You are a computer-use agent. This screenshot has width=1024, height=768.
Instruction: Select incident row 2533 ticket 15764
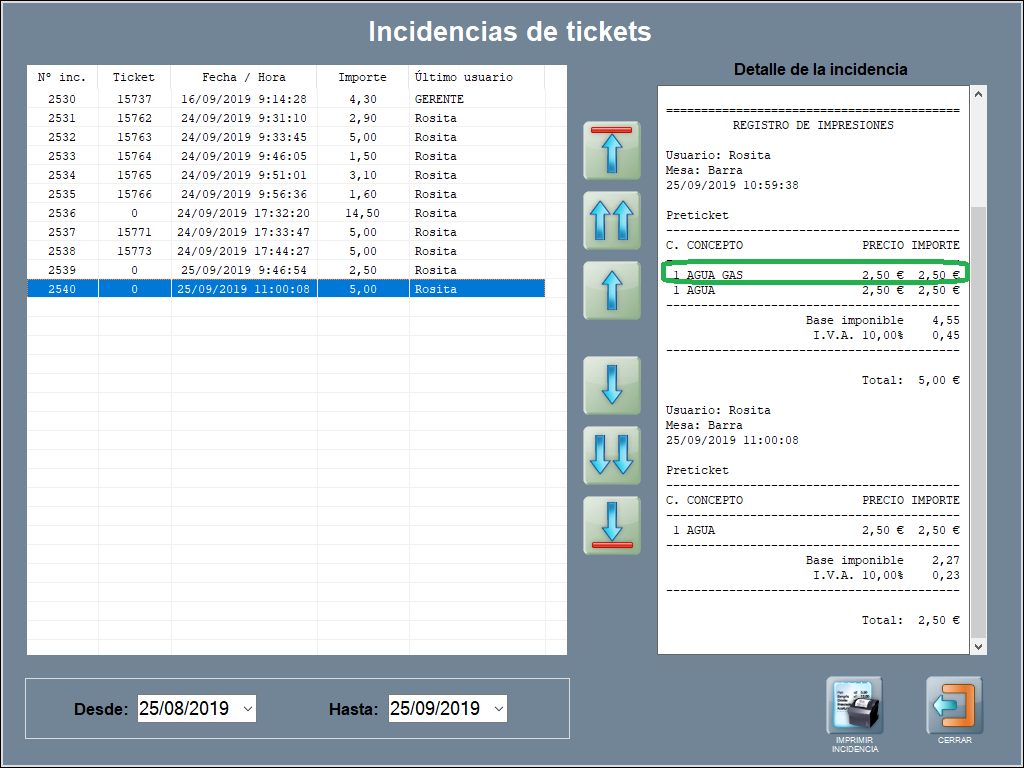point(285,156)
